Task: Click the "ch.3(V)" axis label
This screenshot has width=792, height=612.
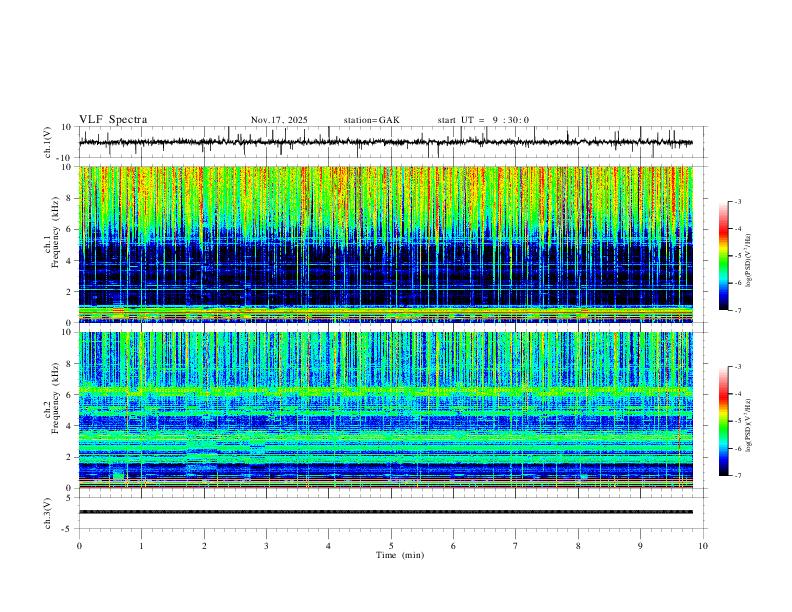Action: (48, 513)
